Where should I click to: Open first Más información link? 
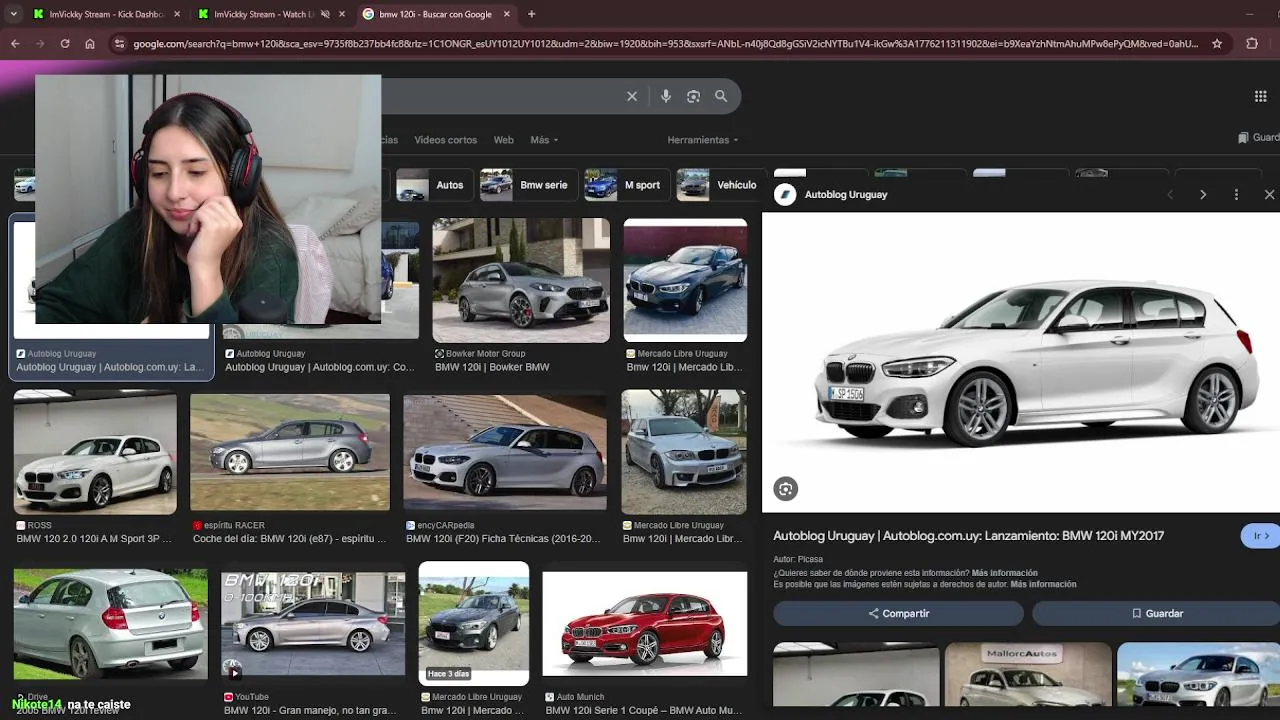(1004, 573)
